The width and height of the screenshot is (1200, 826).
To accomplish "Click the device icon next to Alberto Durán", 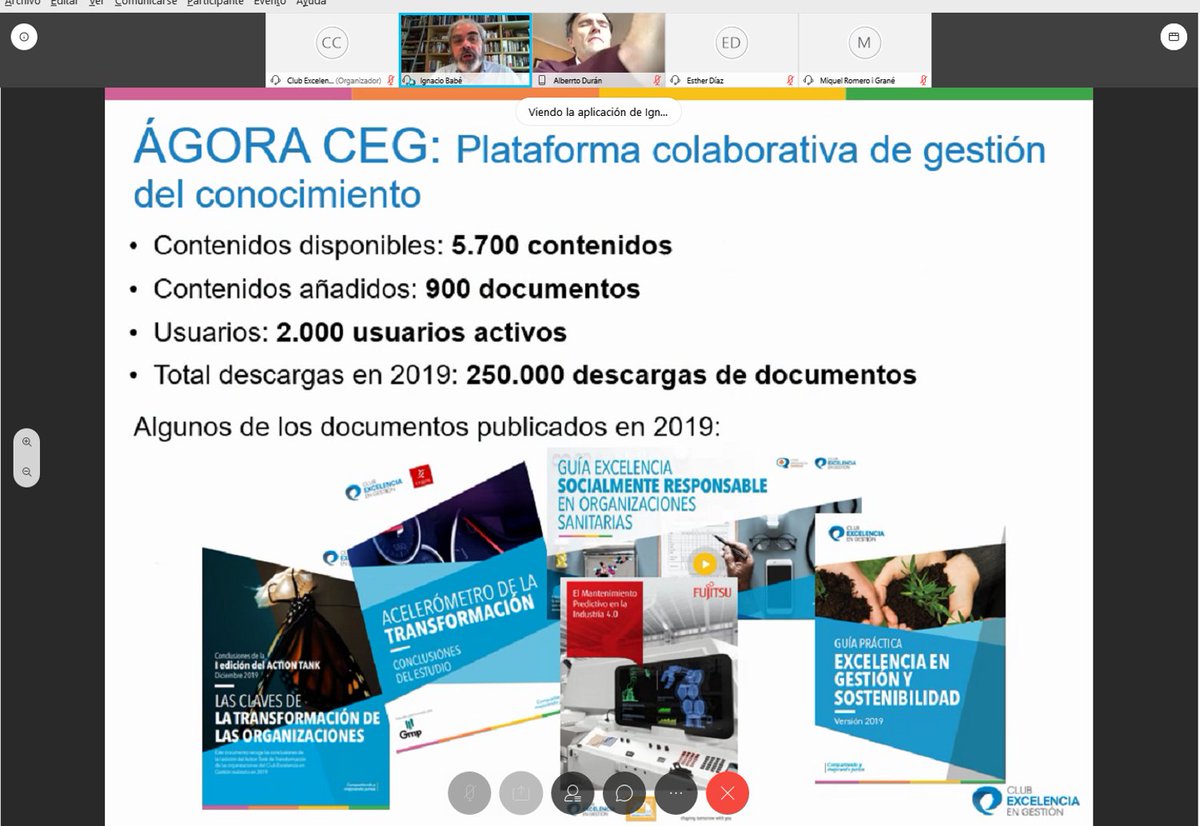I will (541, 79).
